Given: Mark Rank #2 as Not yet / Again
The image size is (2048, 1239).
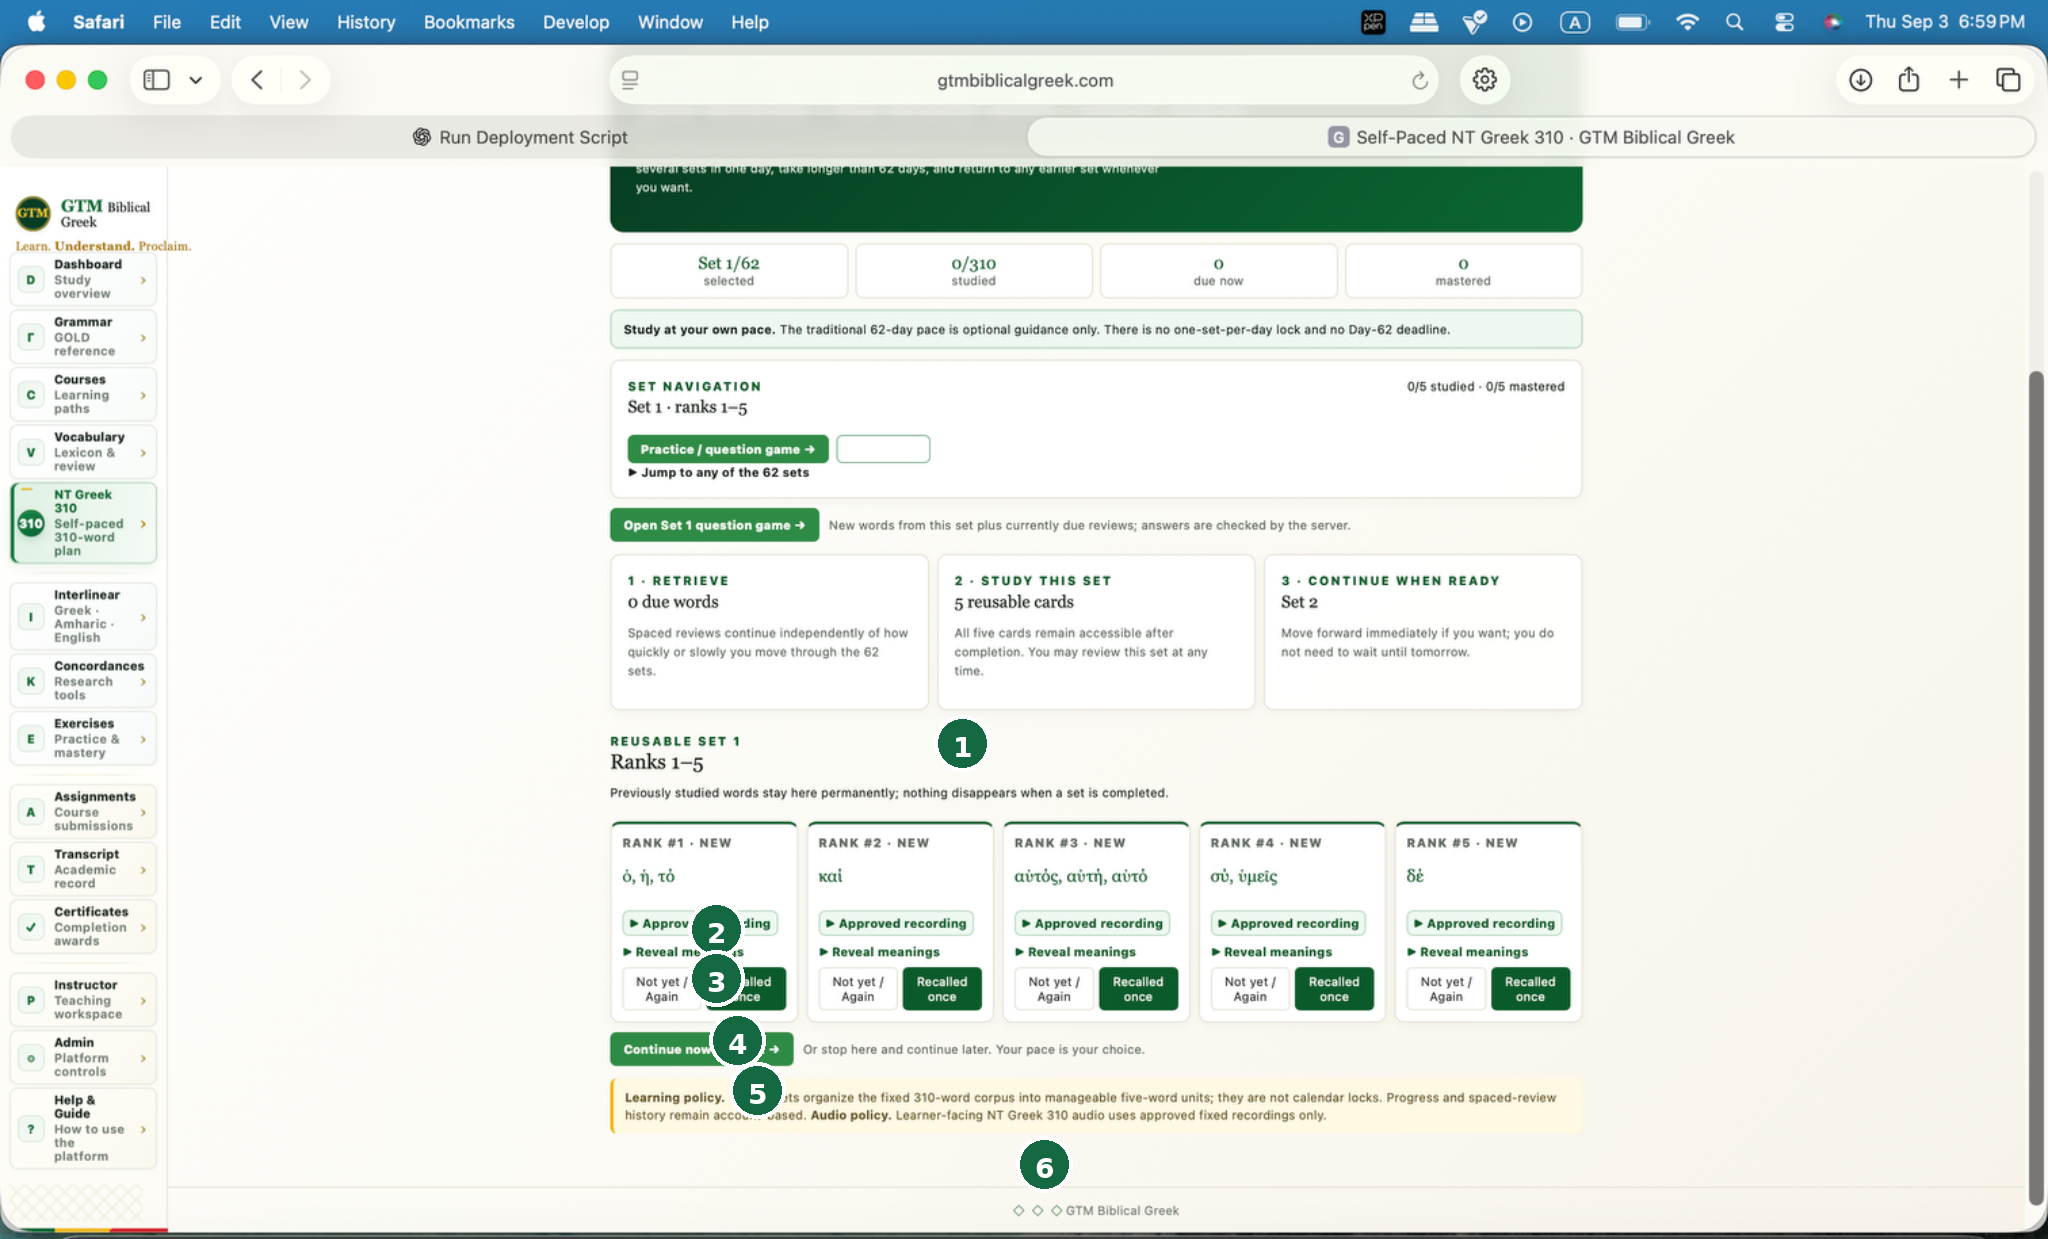Looking at the screenshot, I should coord(858,989).
